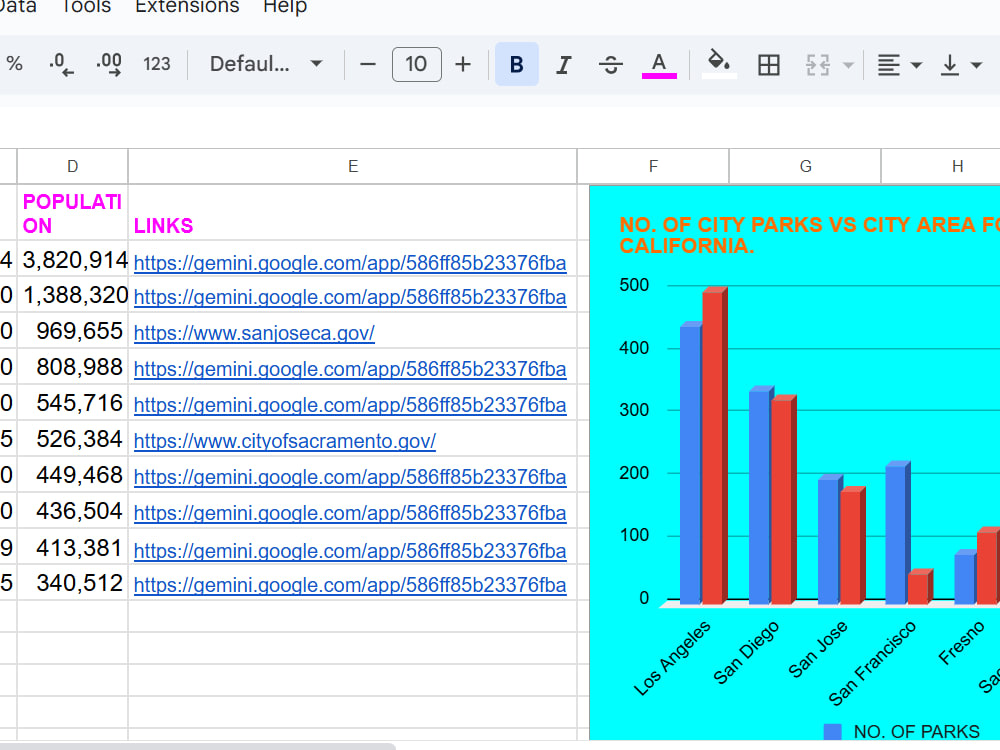Open gemini link in the 1,388,320 row

(349, 297)
